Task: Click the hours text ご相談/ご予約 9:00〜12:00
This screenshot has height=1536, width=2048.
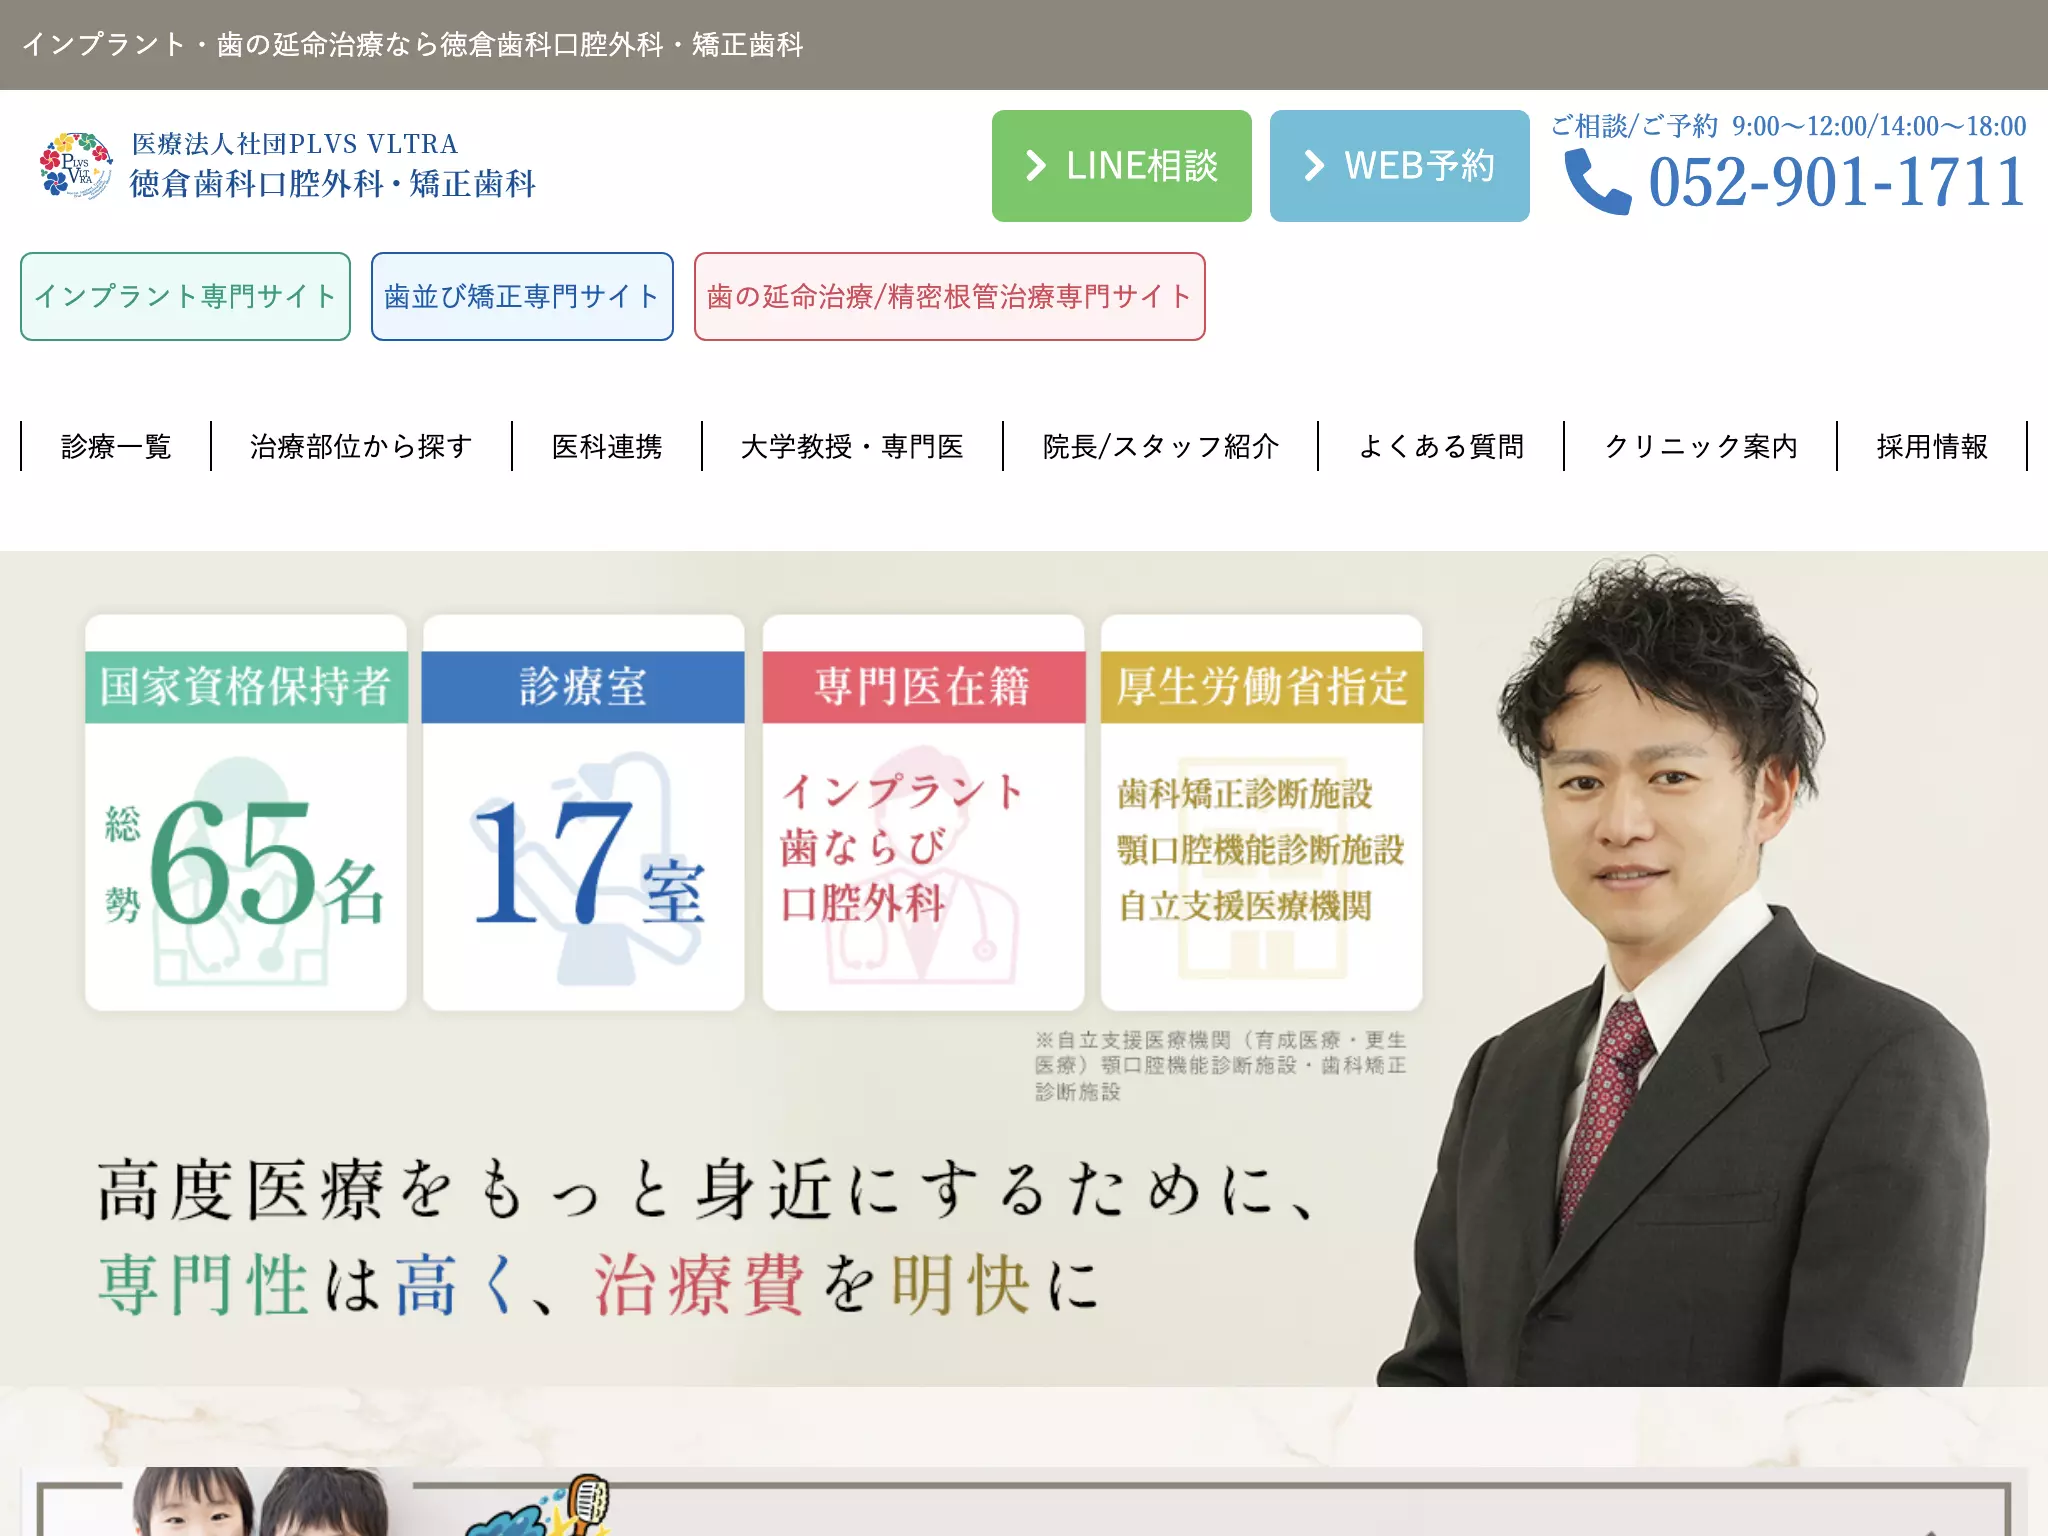Action: pos(1788,126)
